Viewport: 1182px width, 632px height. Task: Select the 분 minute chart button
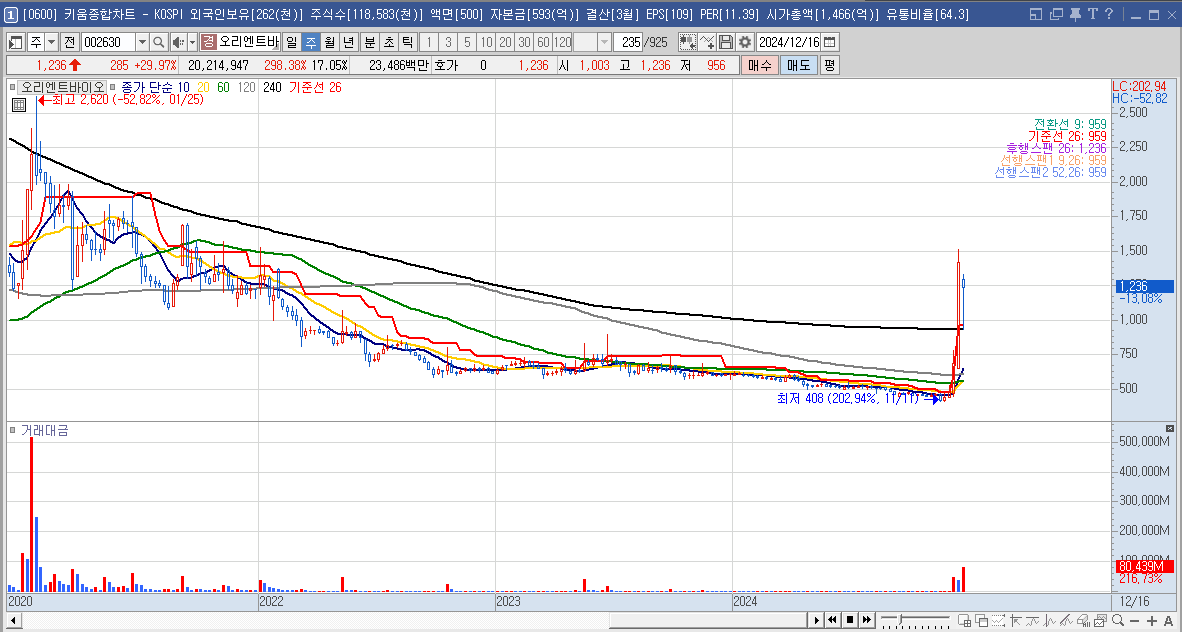click(x=369, y=42)
